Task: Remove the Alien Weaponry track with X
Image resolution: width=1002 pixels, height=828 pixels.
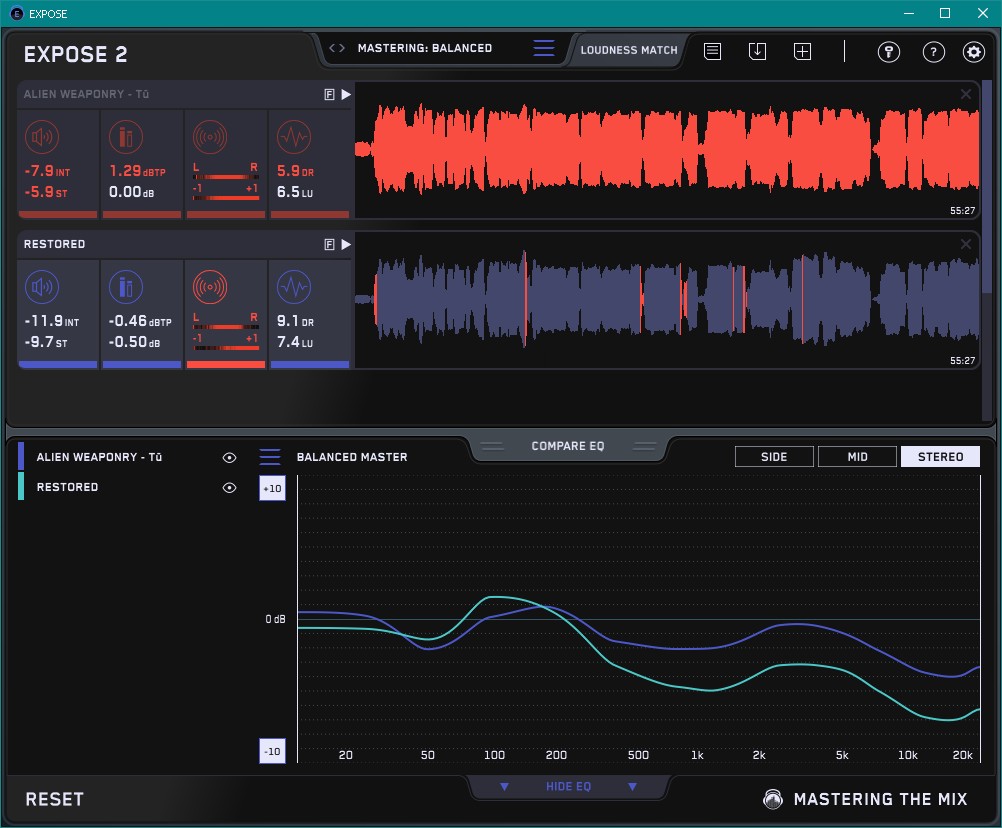Action: click(x=966, y=94)
